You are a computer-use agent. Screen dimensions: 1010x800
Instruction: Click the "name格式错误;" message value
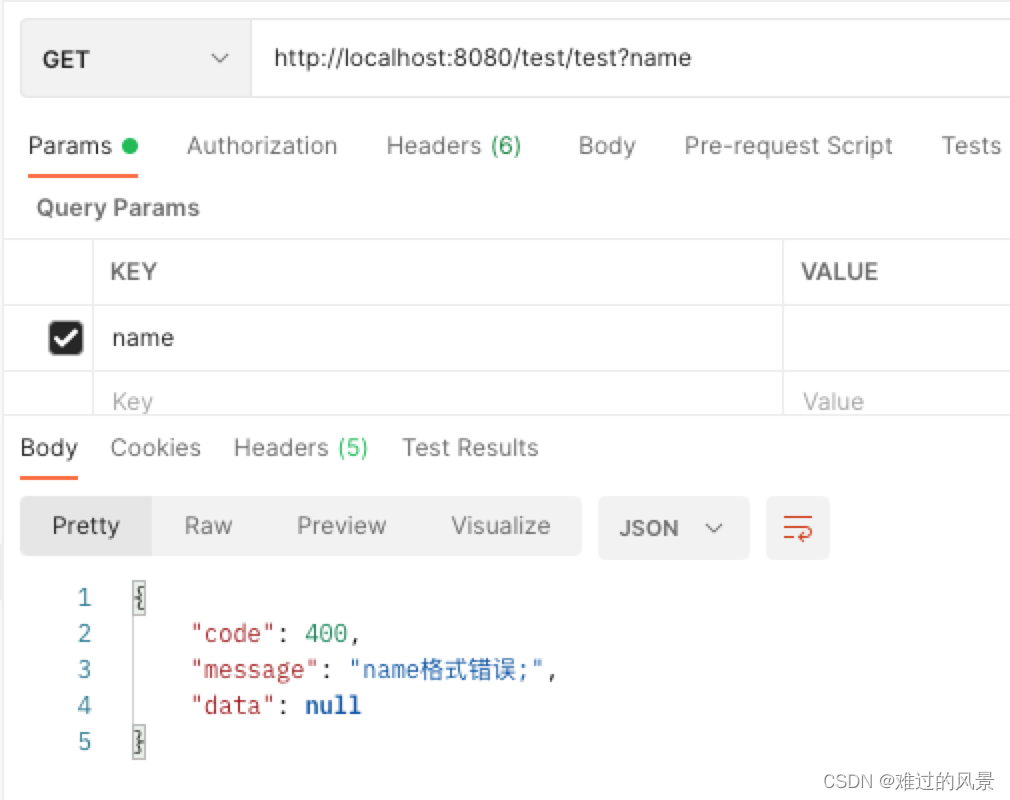[x=446, y=670]
